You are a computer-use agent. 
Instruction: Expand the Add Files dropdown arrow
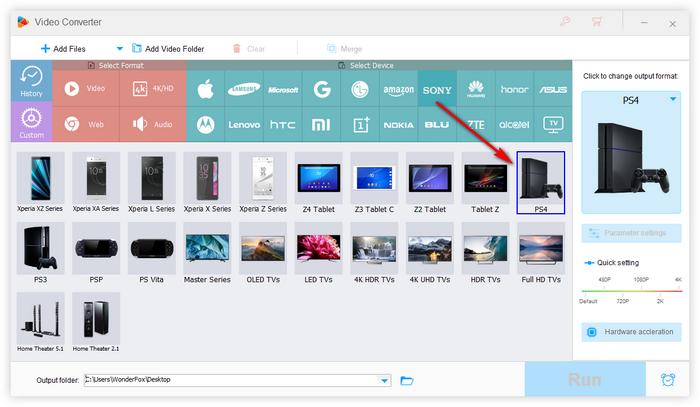(119, 49)
